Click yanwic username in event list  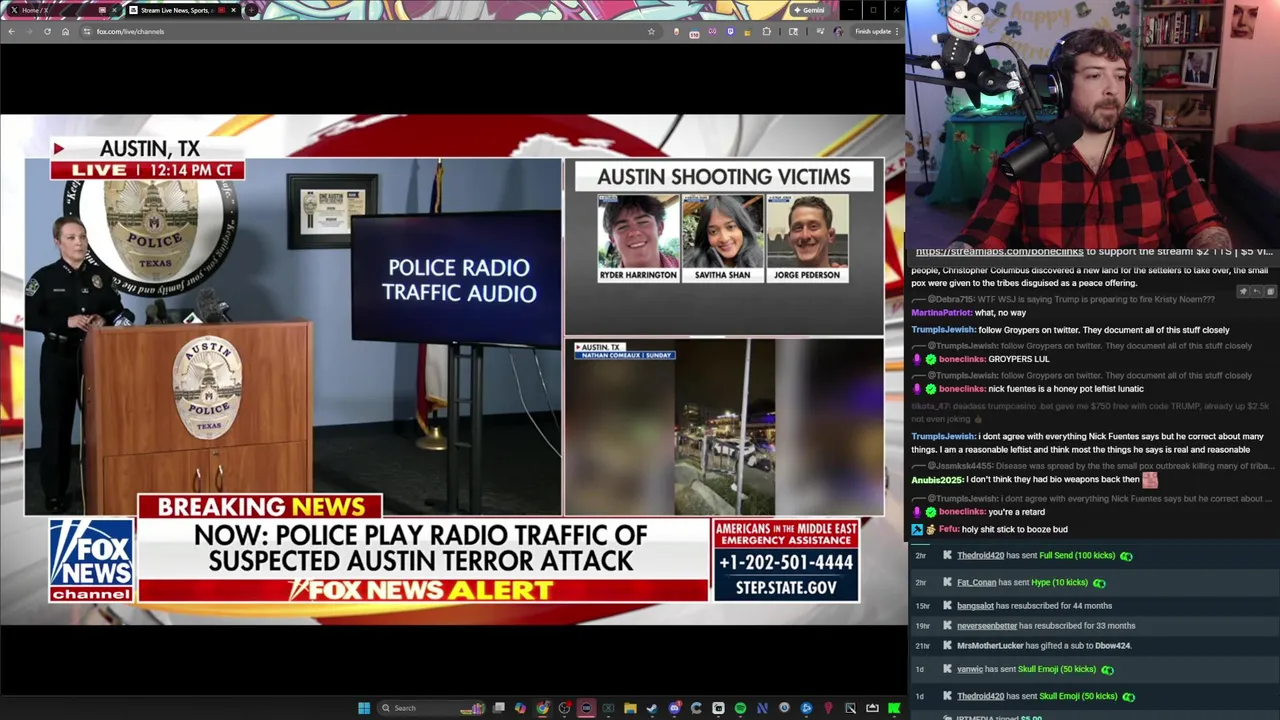[969, 670]
